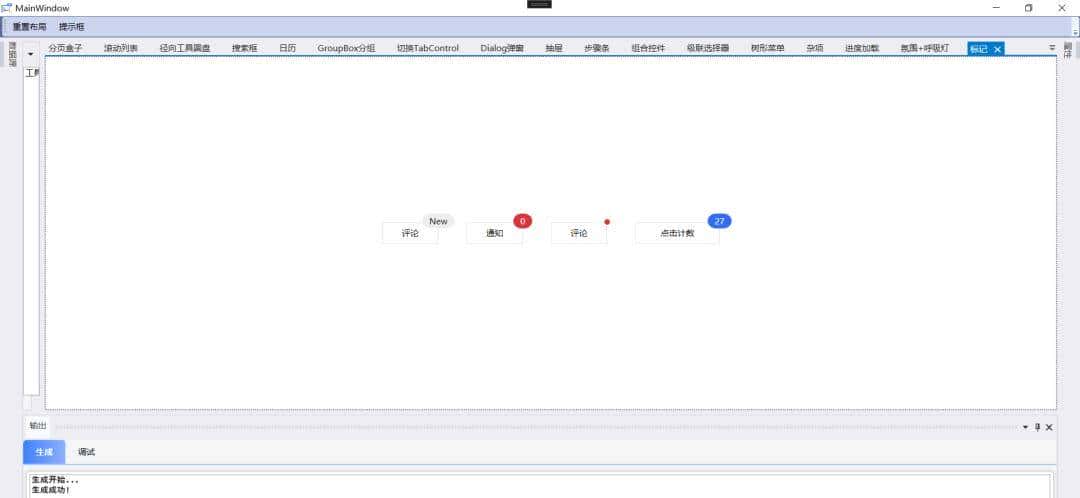Image resolution: width=1080 pixels, height=498 pixels.
Task: Select the 输出 panel title tab
Action: (x=38, y=426)
